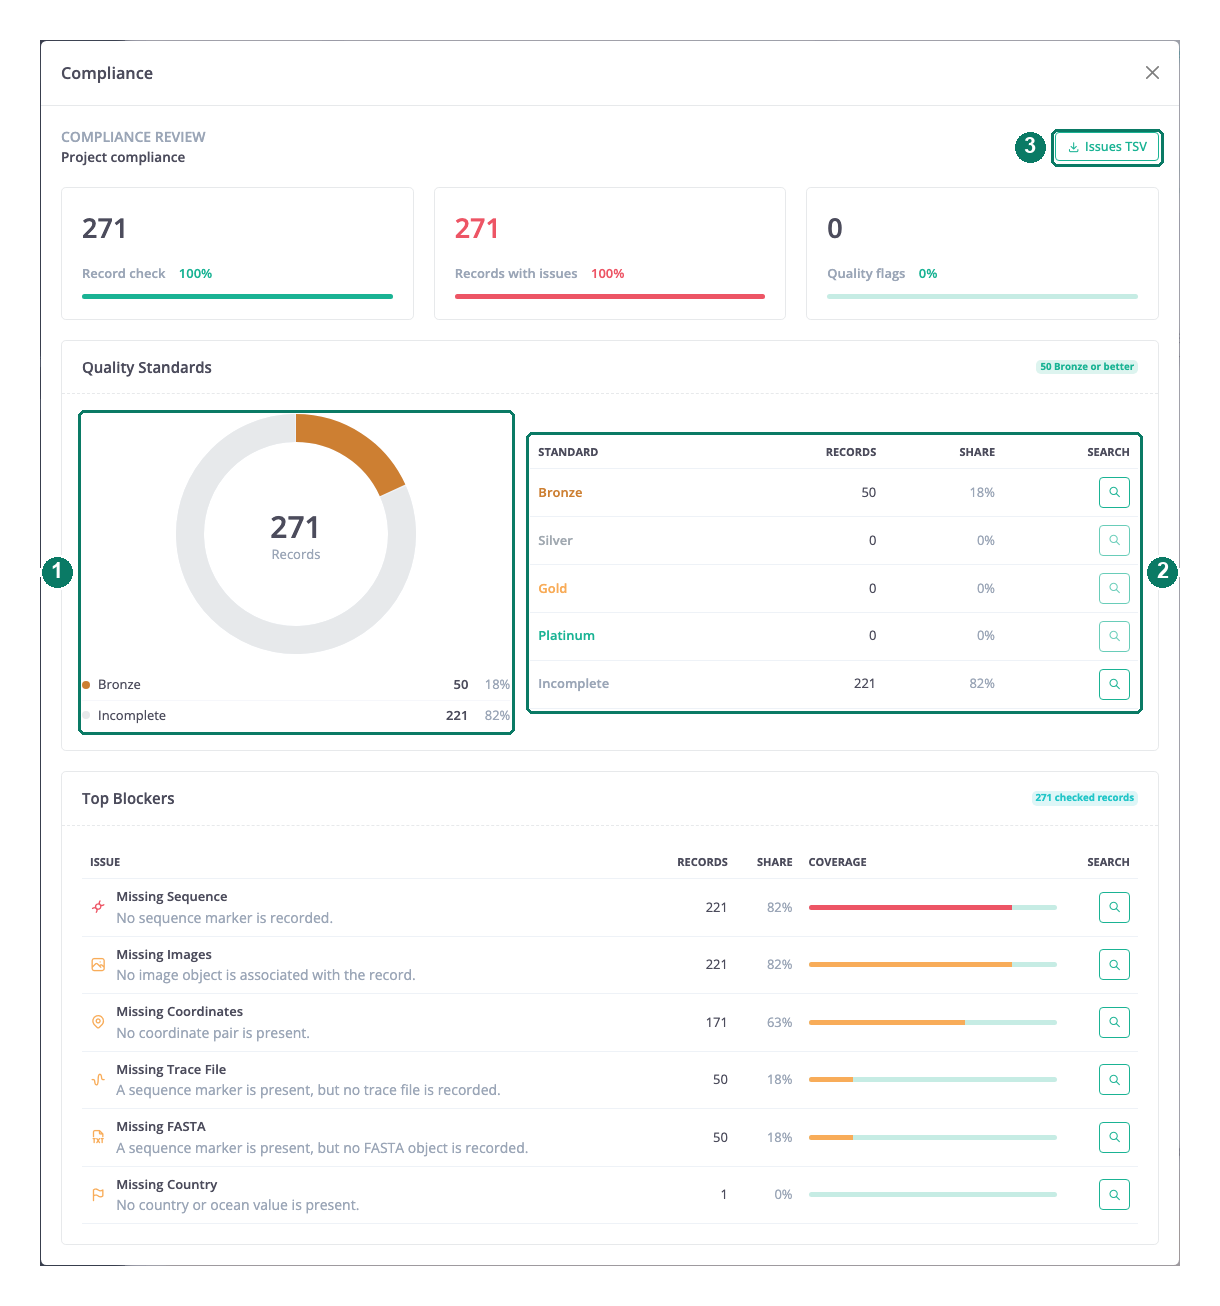Click the Missing FASTA file icon

pyautogui.click(x=98, y=1137)
